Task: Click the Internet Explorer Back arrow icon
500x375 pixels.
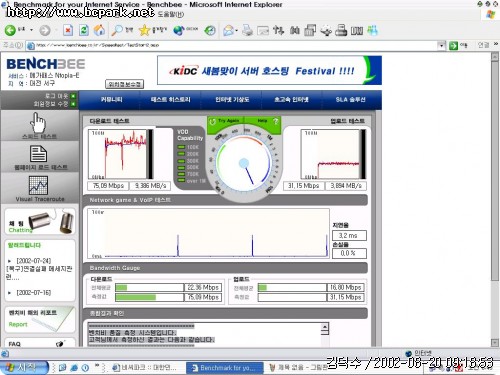Action: (x=10, y=30)
